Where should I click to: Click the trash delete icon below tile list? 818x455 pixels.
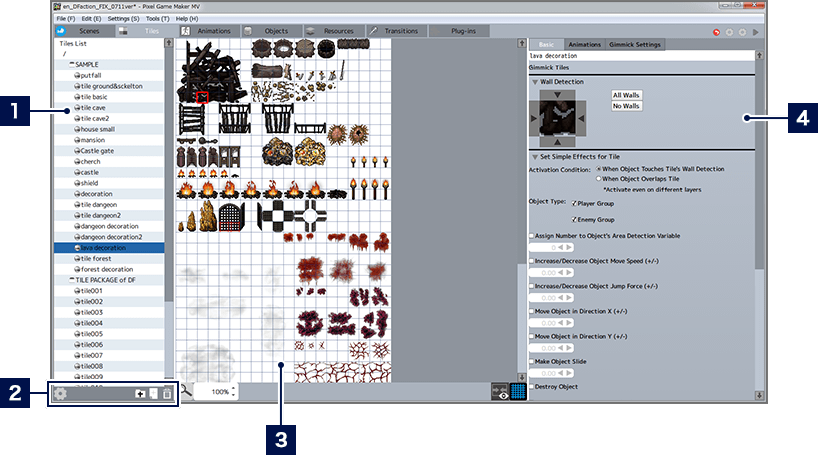(167, 394)
